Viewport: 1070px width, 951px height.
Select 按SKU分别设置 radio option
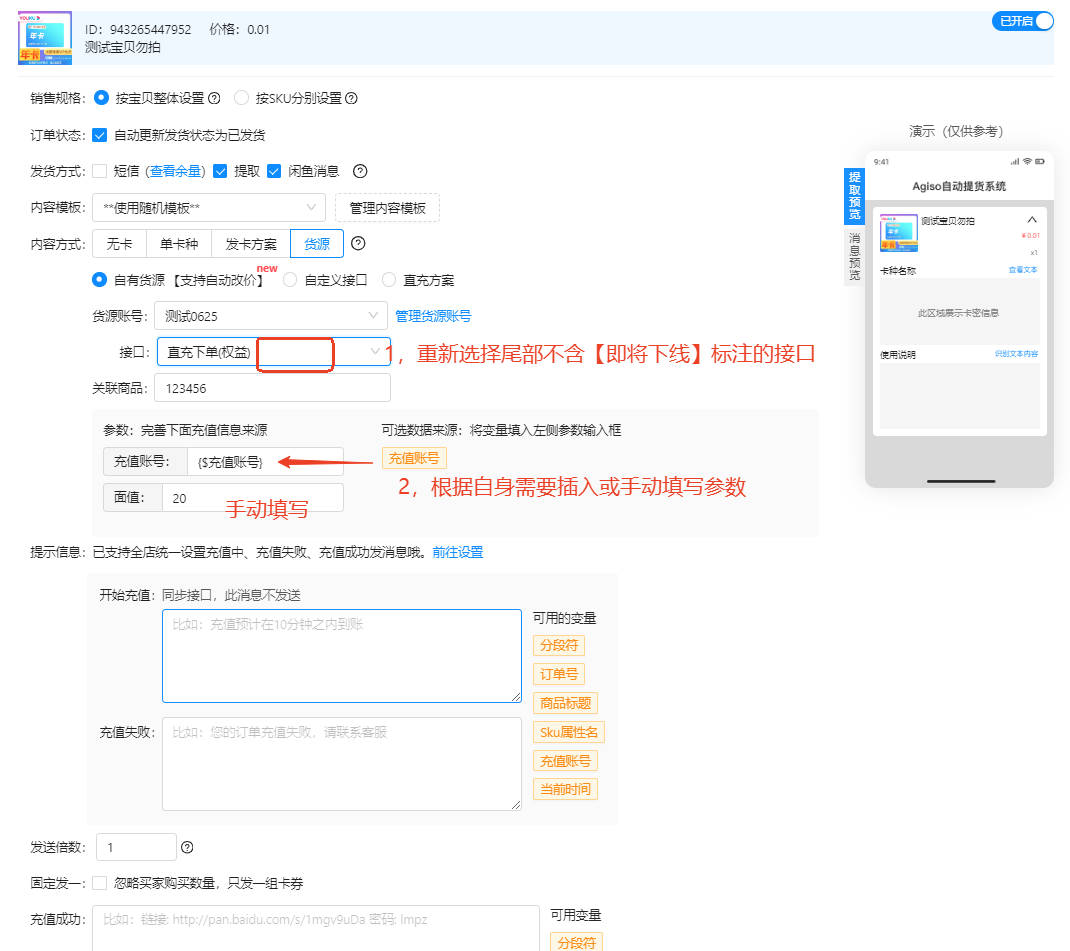(241, 98)
